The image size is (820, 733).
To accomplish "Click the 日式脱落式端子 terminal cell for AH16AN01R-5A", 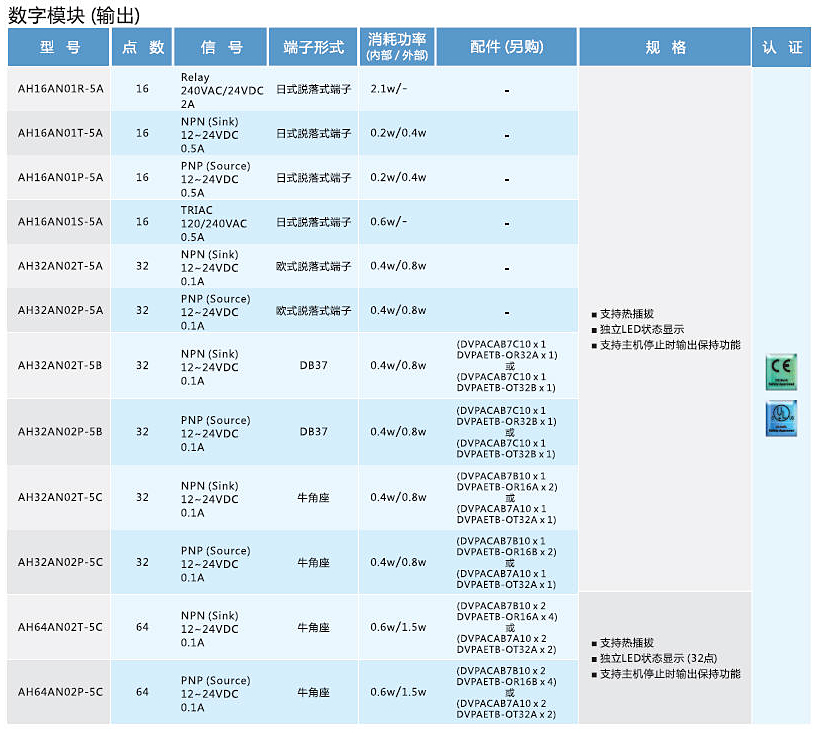I will click(313, 89).
